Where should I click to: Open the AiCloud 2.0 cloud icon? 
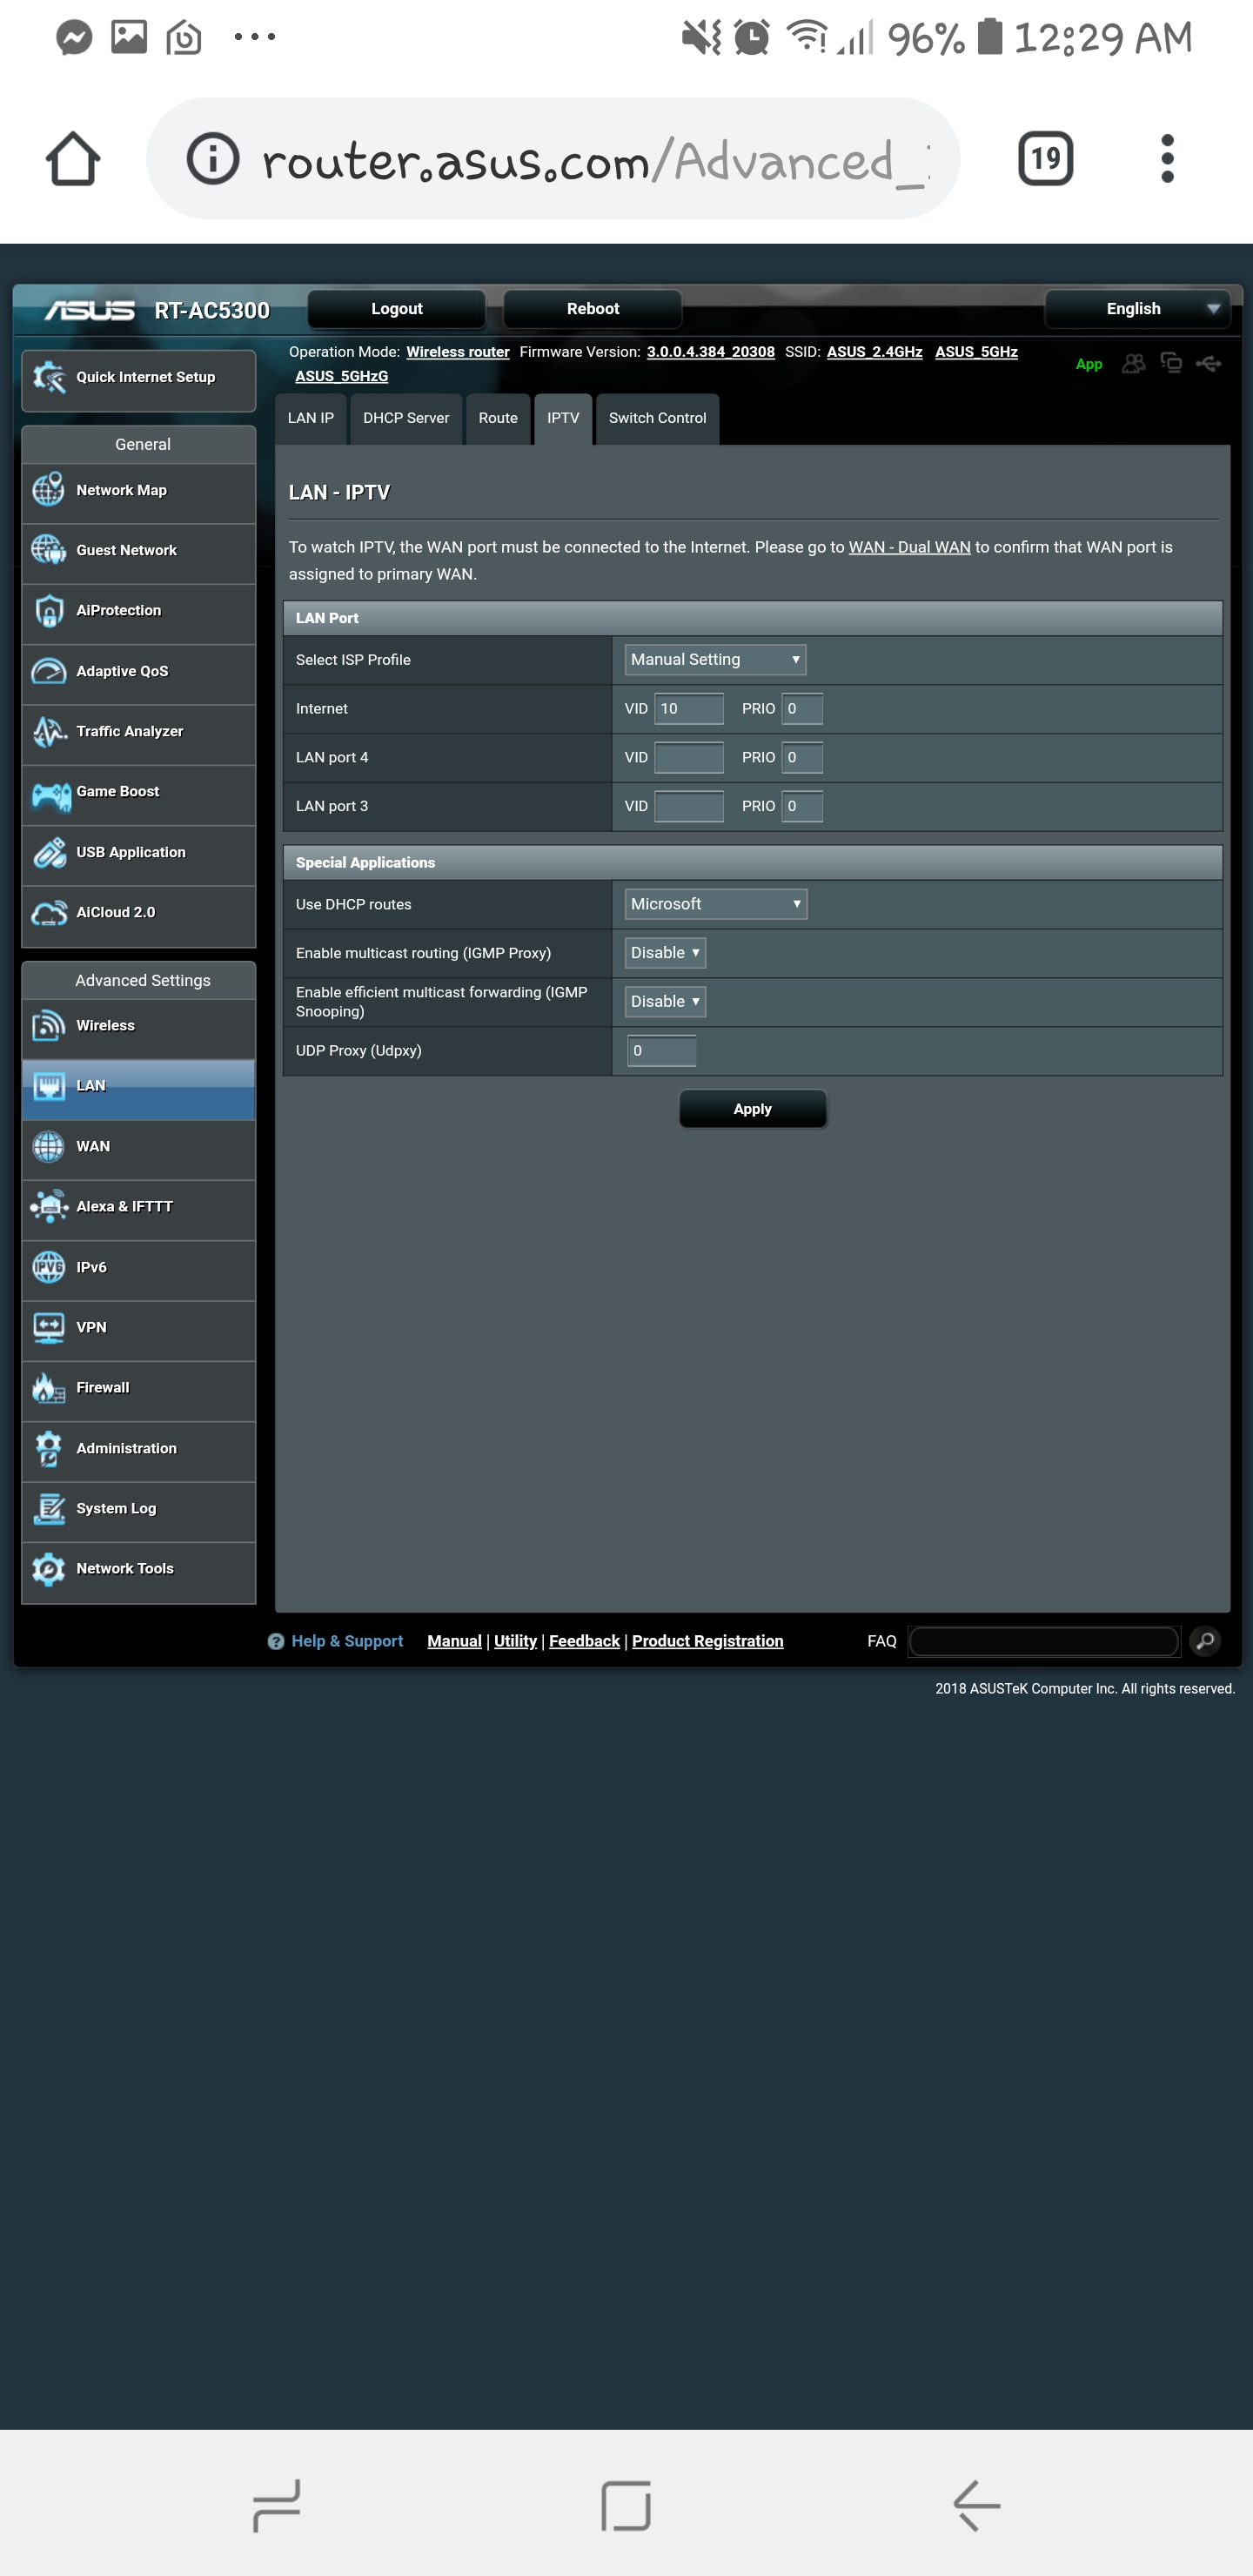(x=49, y=912)
